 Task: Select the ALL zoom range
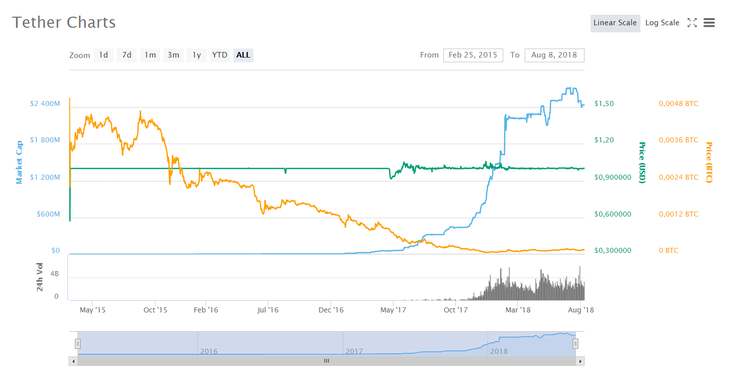tap(243, 55)
